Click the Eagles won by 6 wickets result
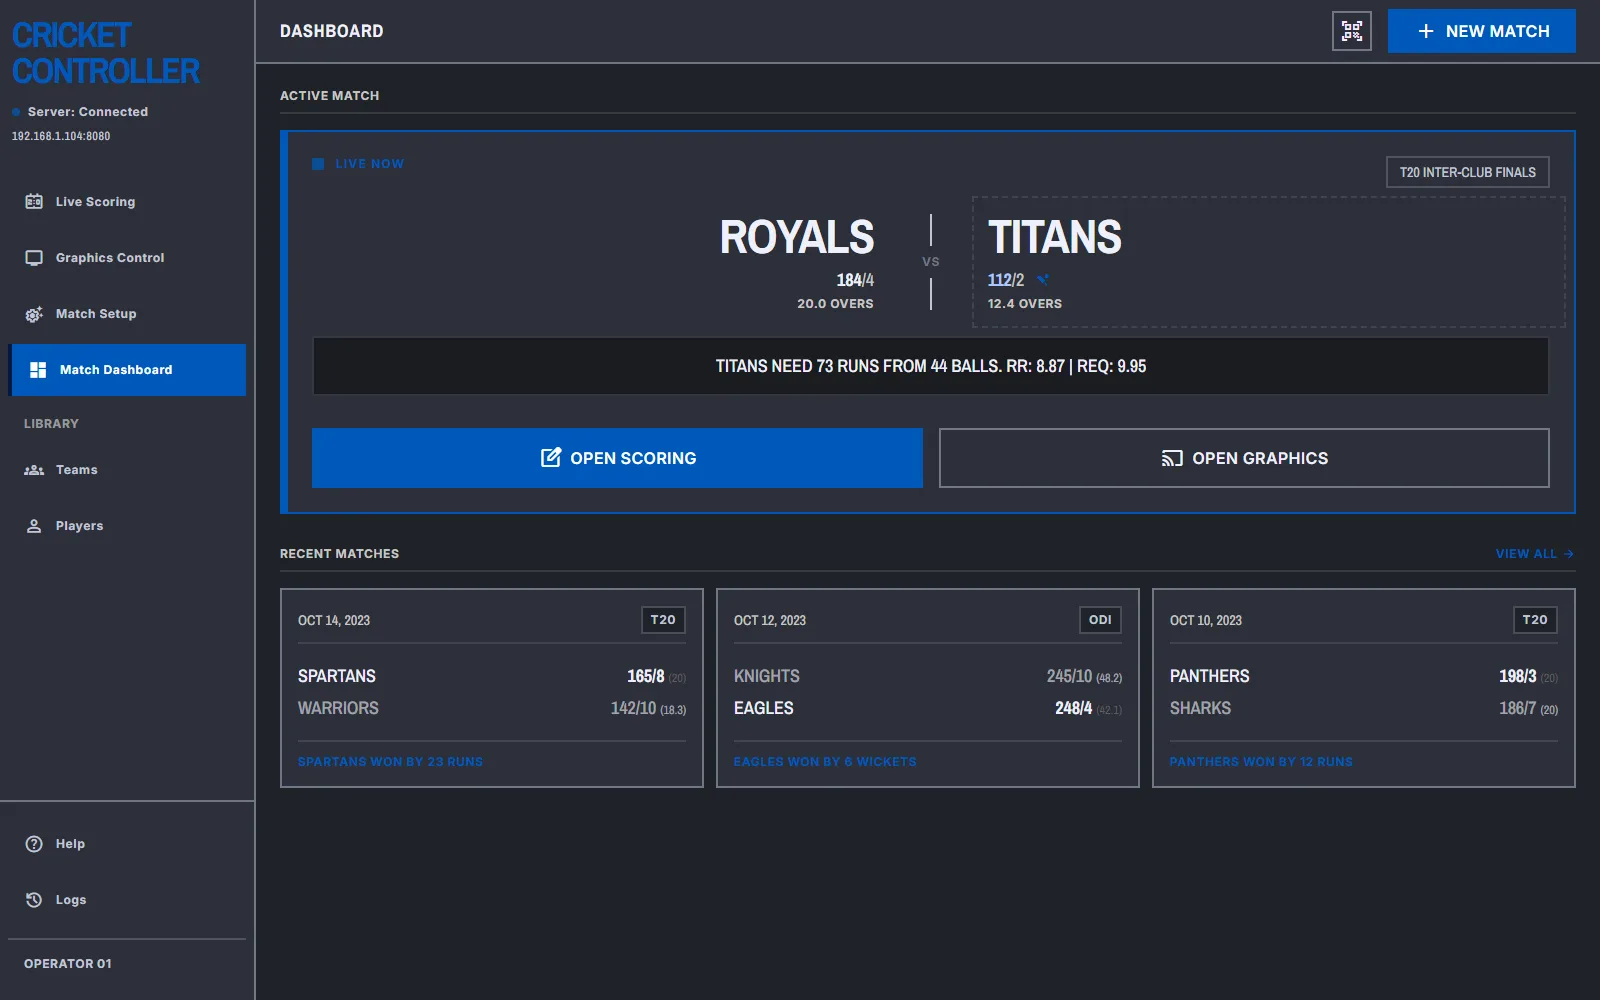 tap(825, 762)
